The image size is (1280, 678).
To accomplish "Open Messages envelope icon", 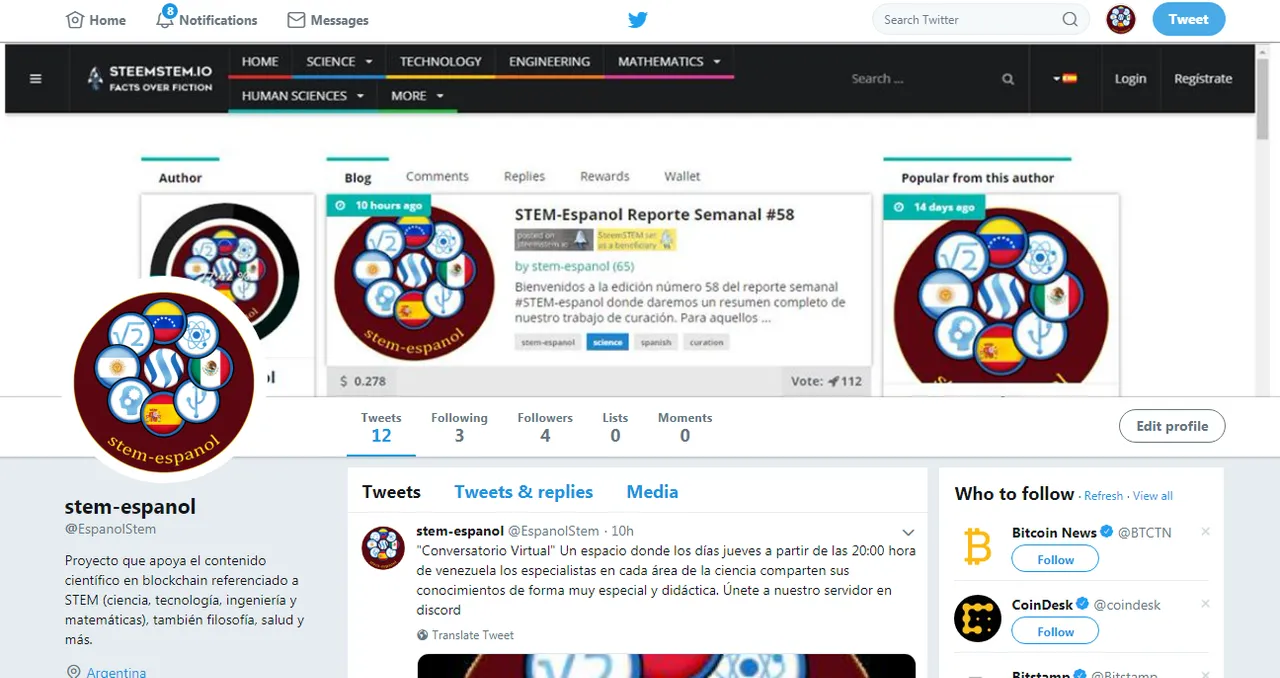I will tap(296, 20).
